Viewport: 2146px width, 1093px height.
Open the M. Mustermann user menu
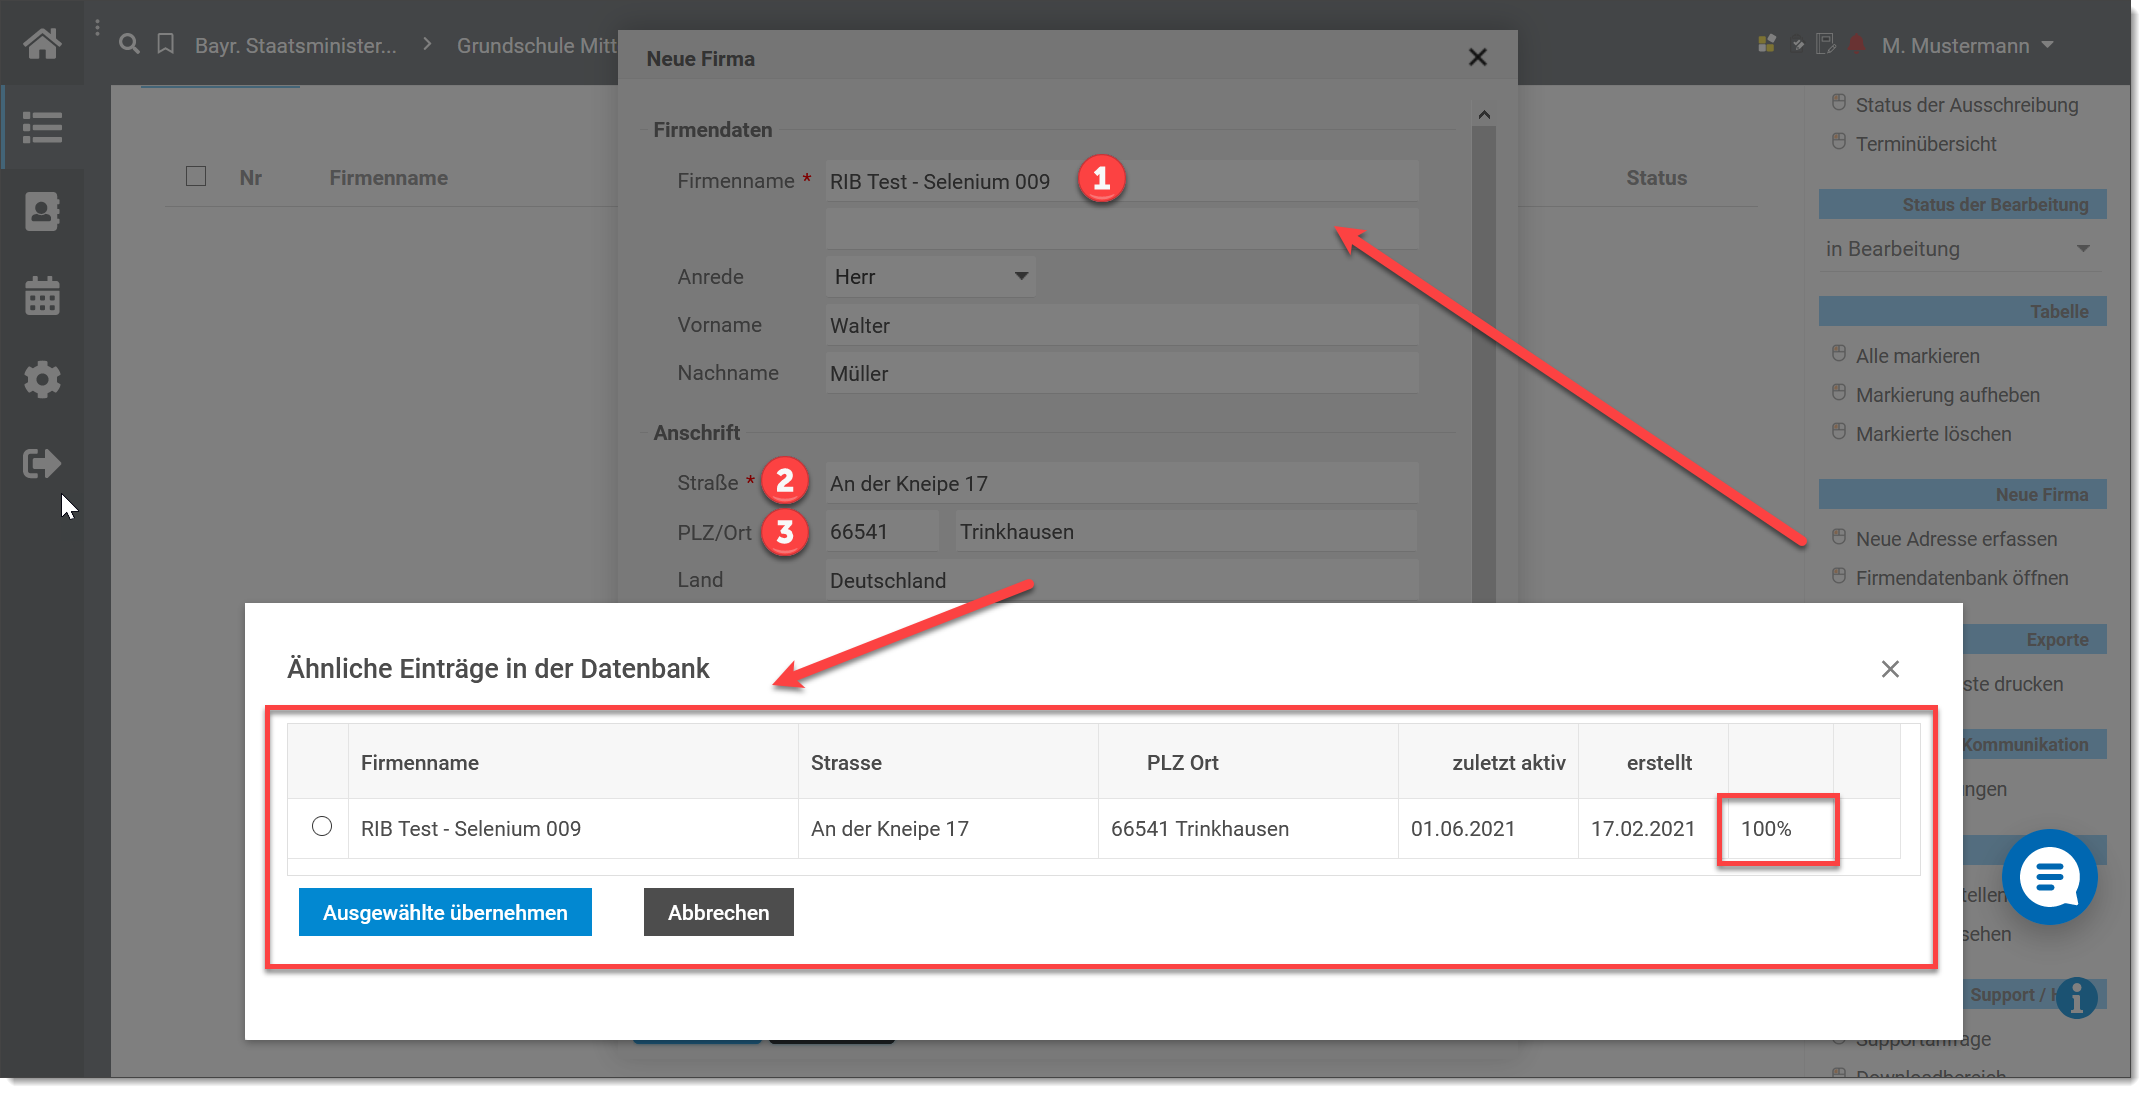pyautogui.click(x=1966, y=46)
